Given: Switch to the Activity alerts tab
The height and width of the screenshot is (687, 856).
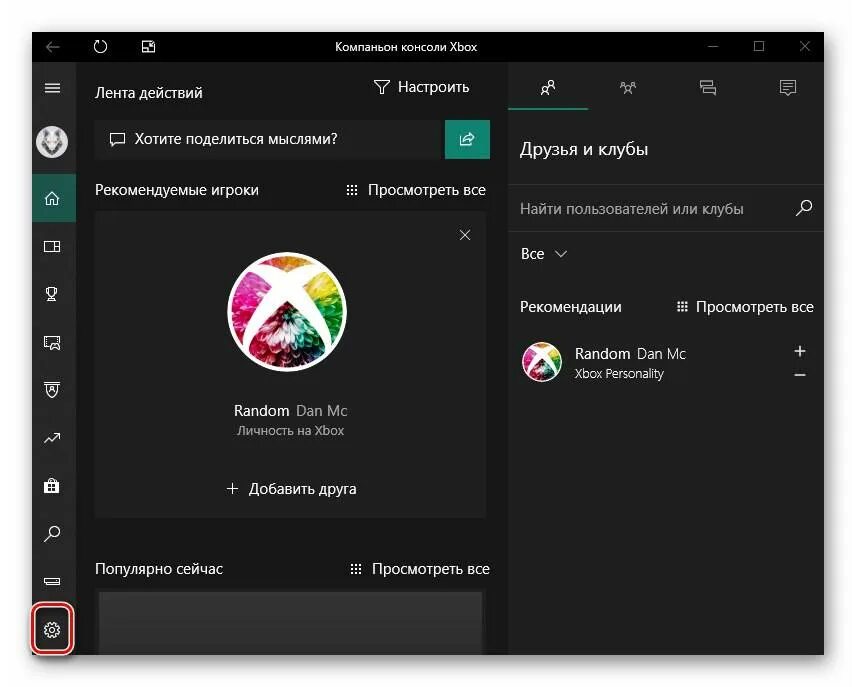Looking at the screenshot, I should coord(788,87).
